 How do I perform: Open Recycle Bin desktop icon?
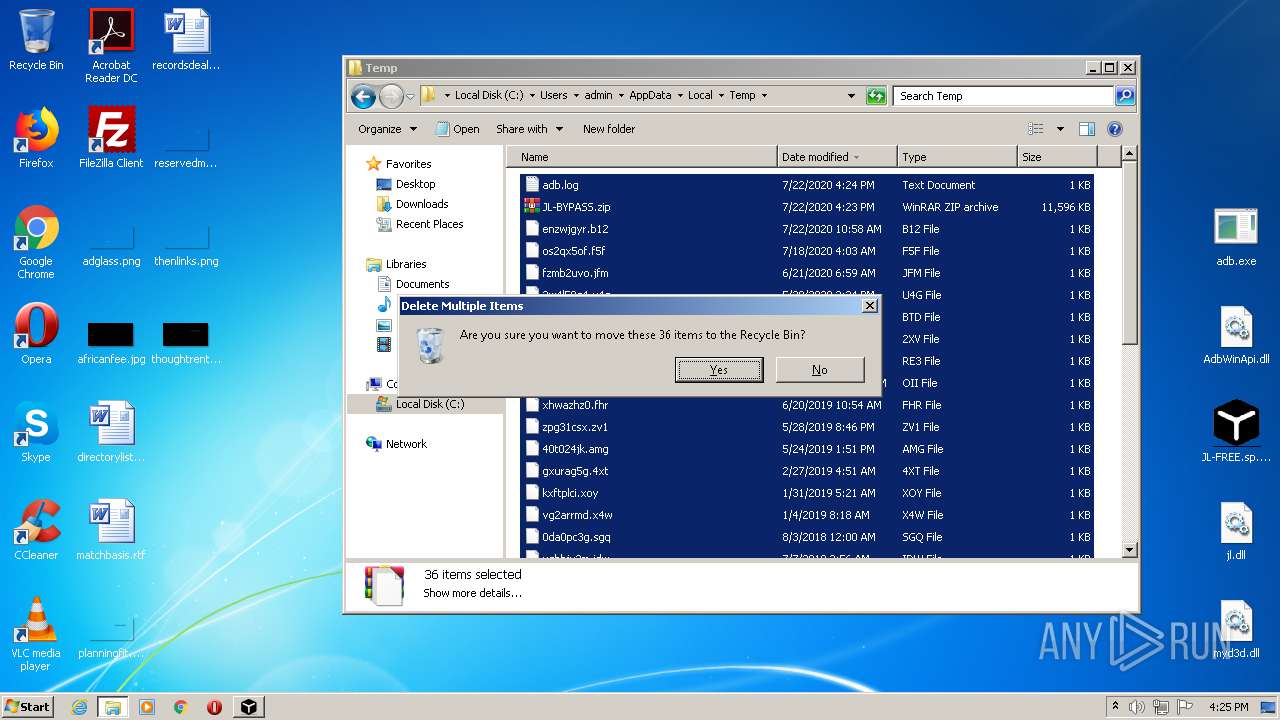(36, 40)
